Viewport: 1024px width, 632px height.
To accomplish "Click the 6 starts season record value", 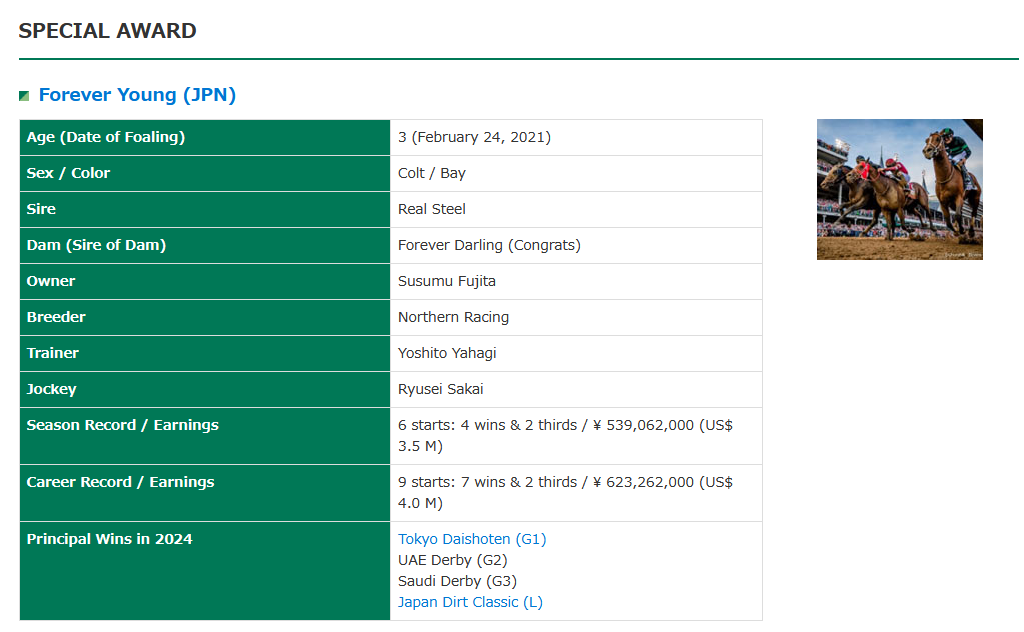I will point(566,435).
